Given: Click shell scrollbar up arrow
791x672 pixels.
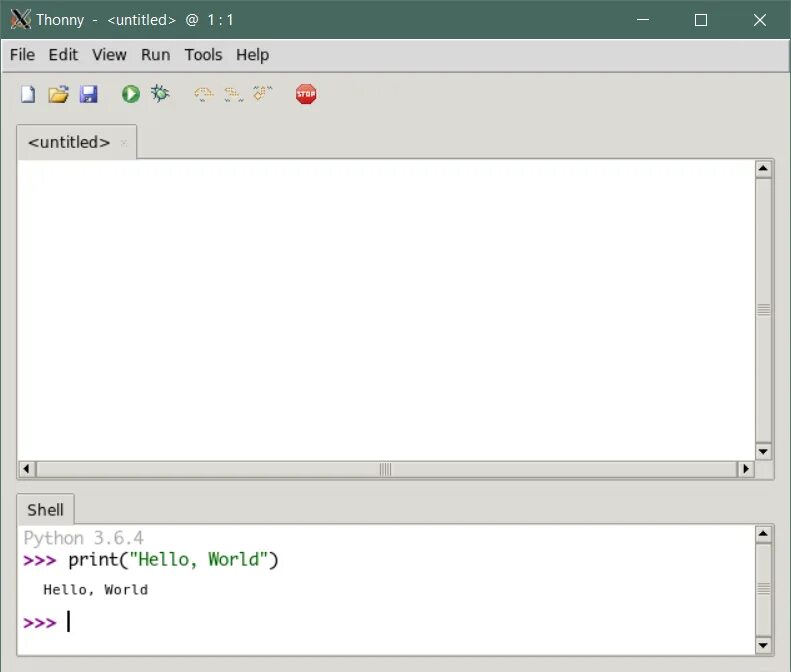Looking at the screenshot, I should click(x=763, y=534).
